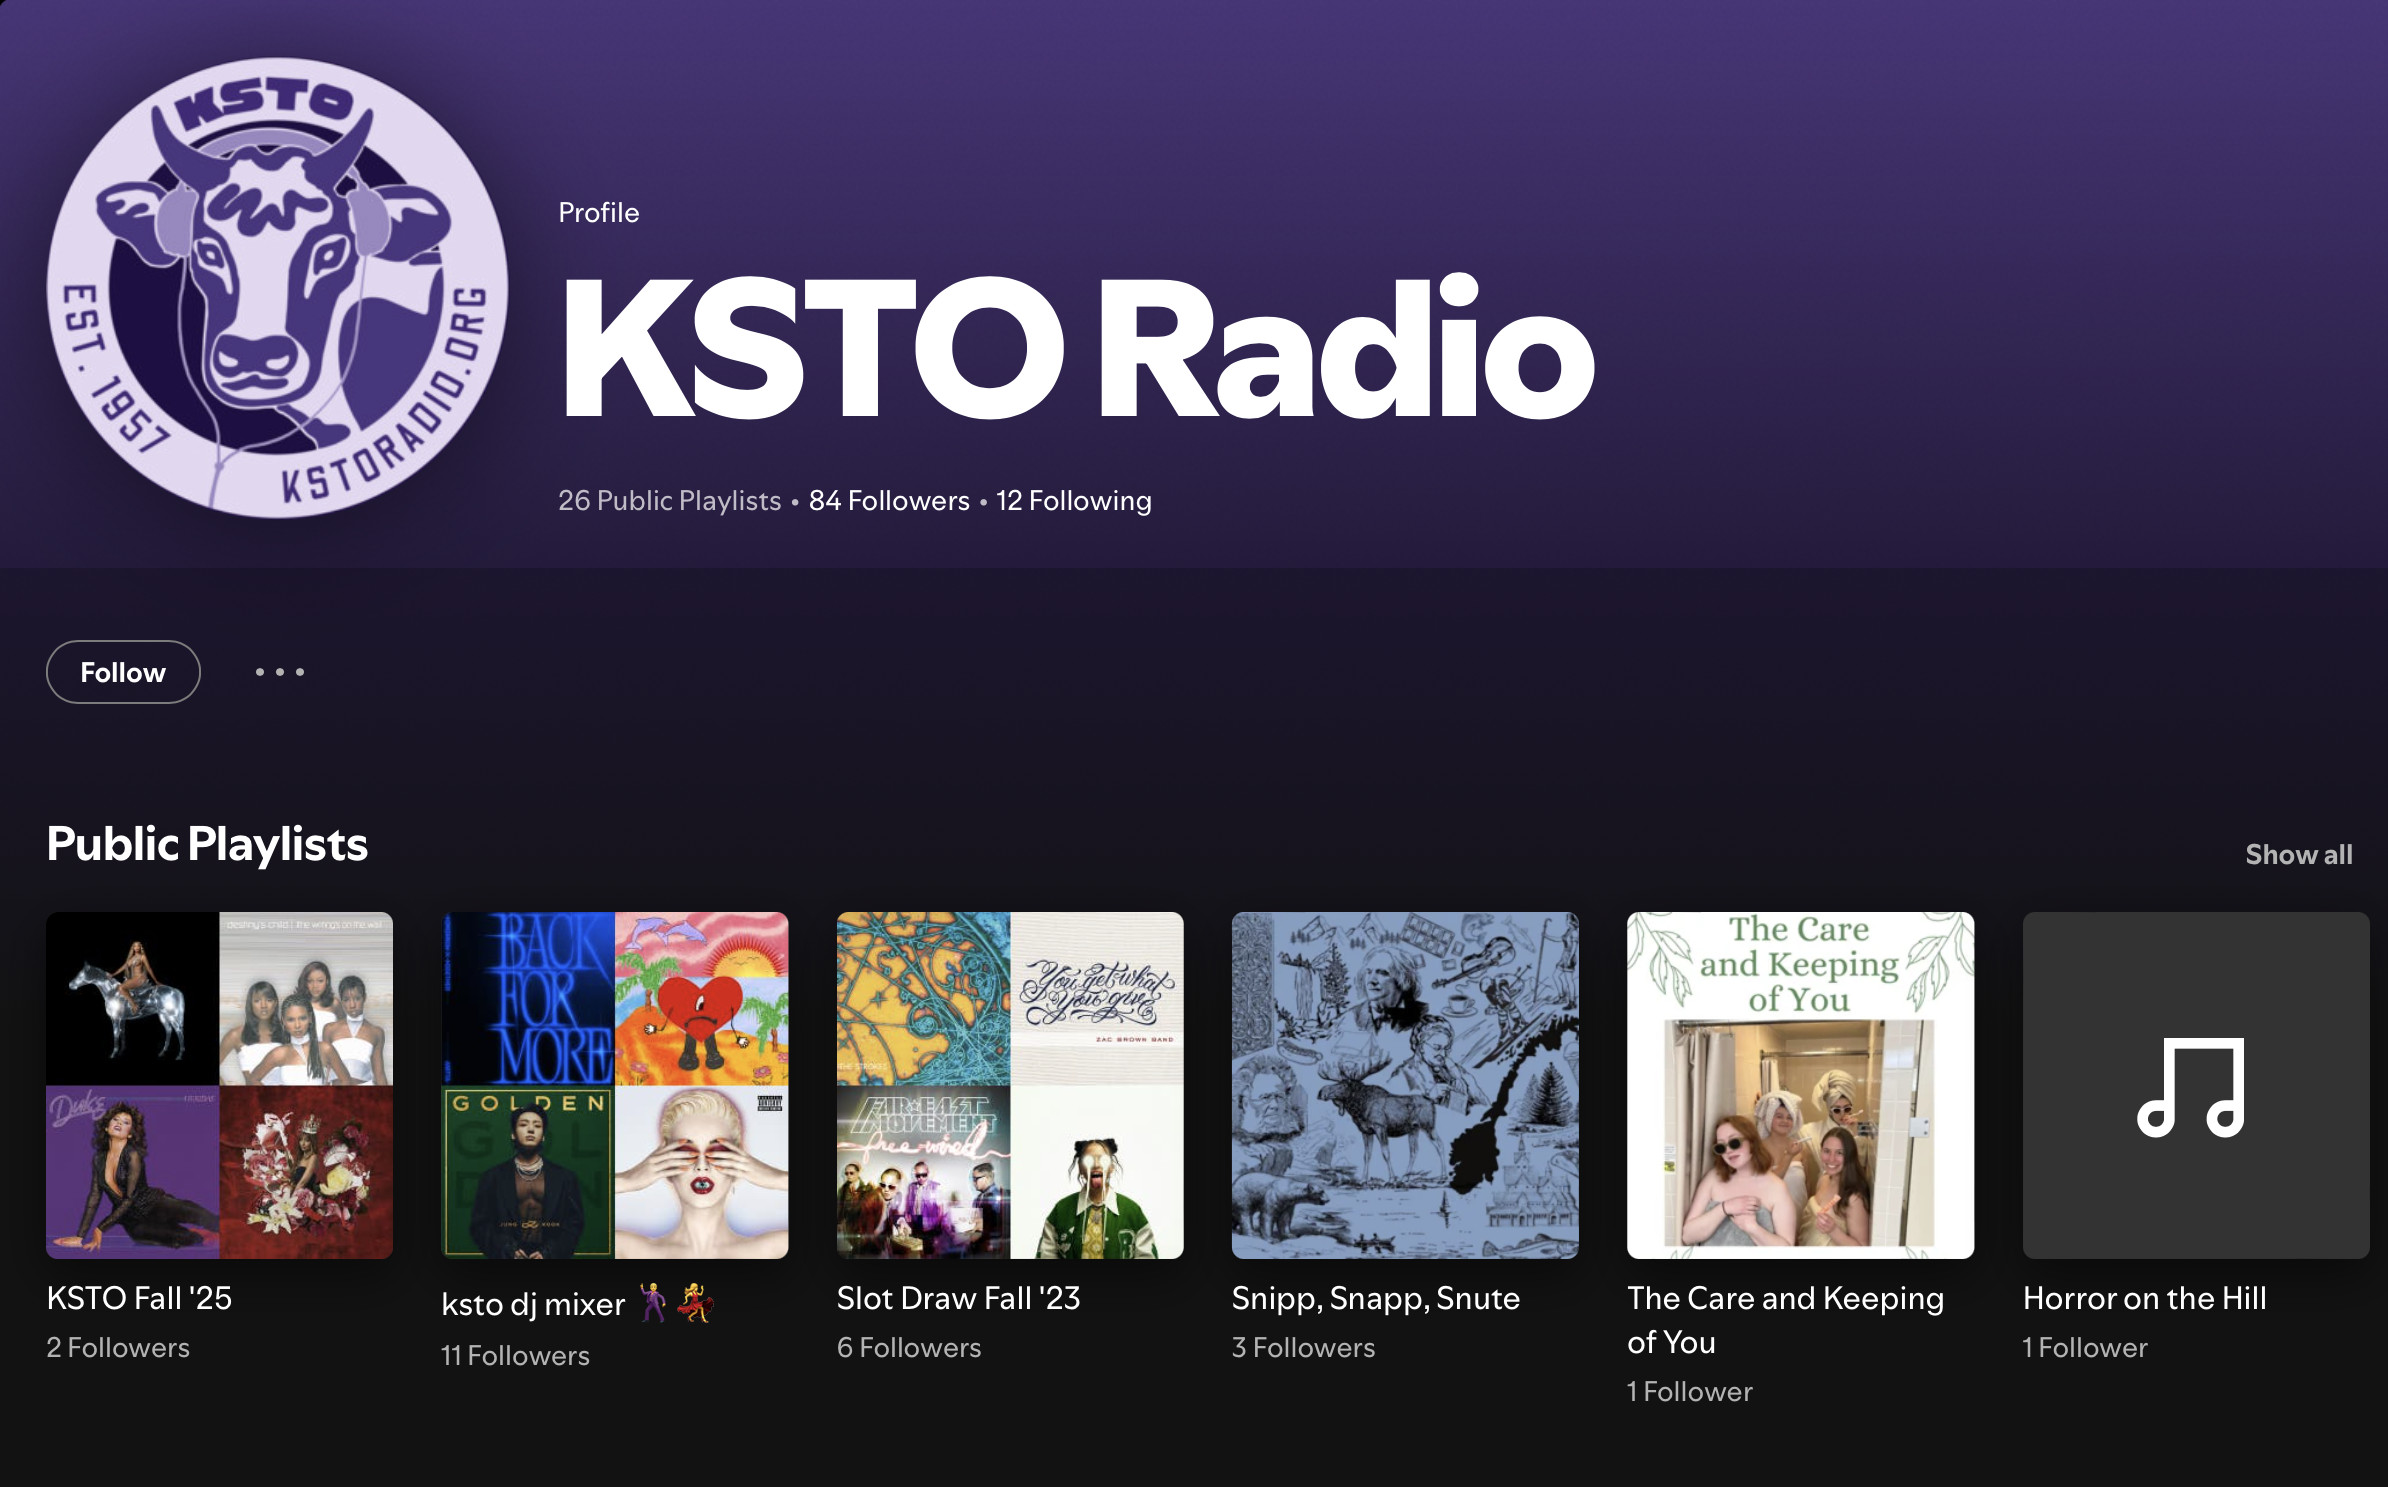View the 84 Followers list
Viewport: 2388px width, 1487px height.
pyautogui.click(x=889, y=500)
